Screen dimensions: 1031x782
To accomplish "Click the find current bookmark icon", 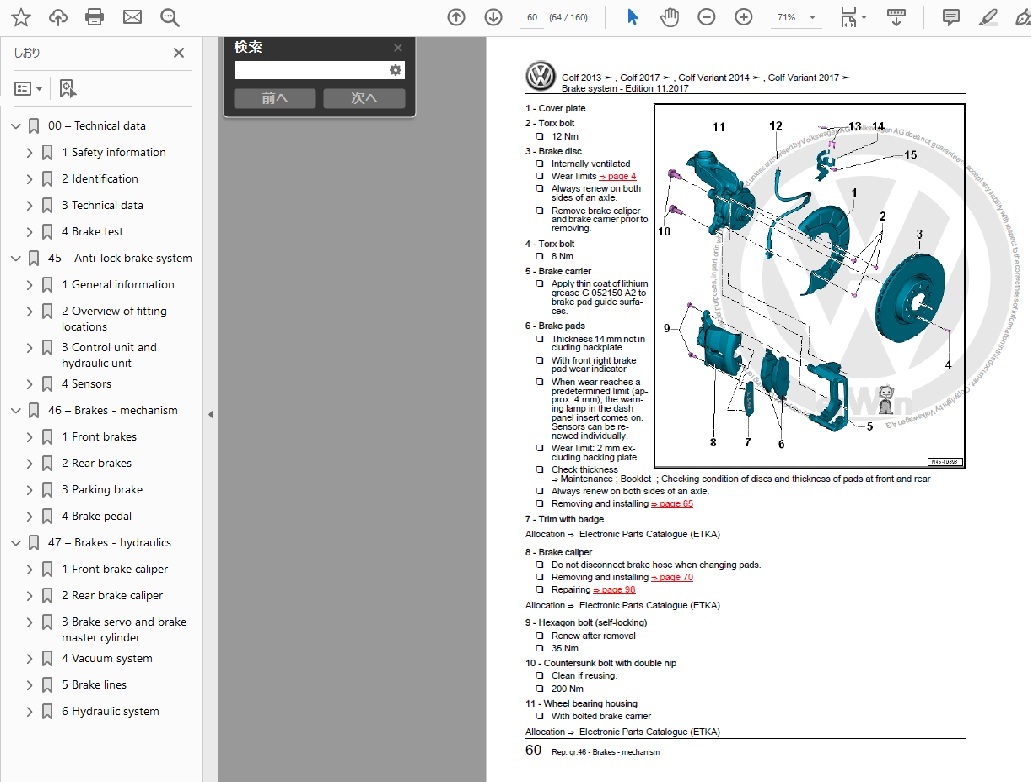I will [x=67, y=88].
